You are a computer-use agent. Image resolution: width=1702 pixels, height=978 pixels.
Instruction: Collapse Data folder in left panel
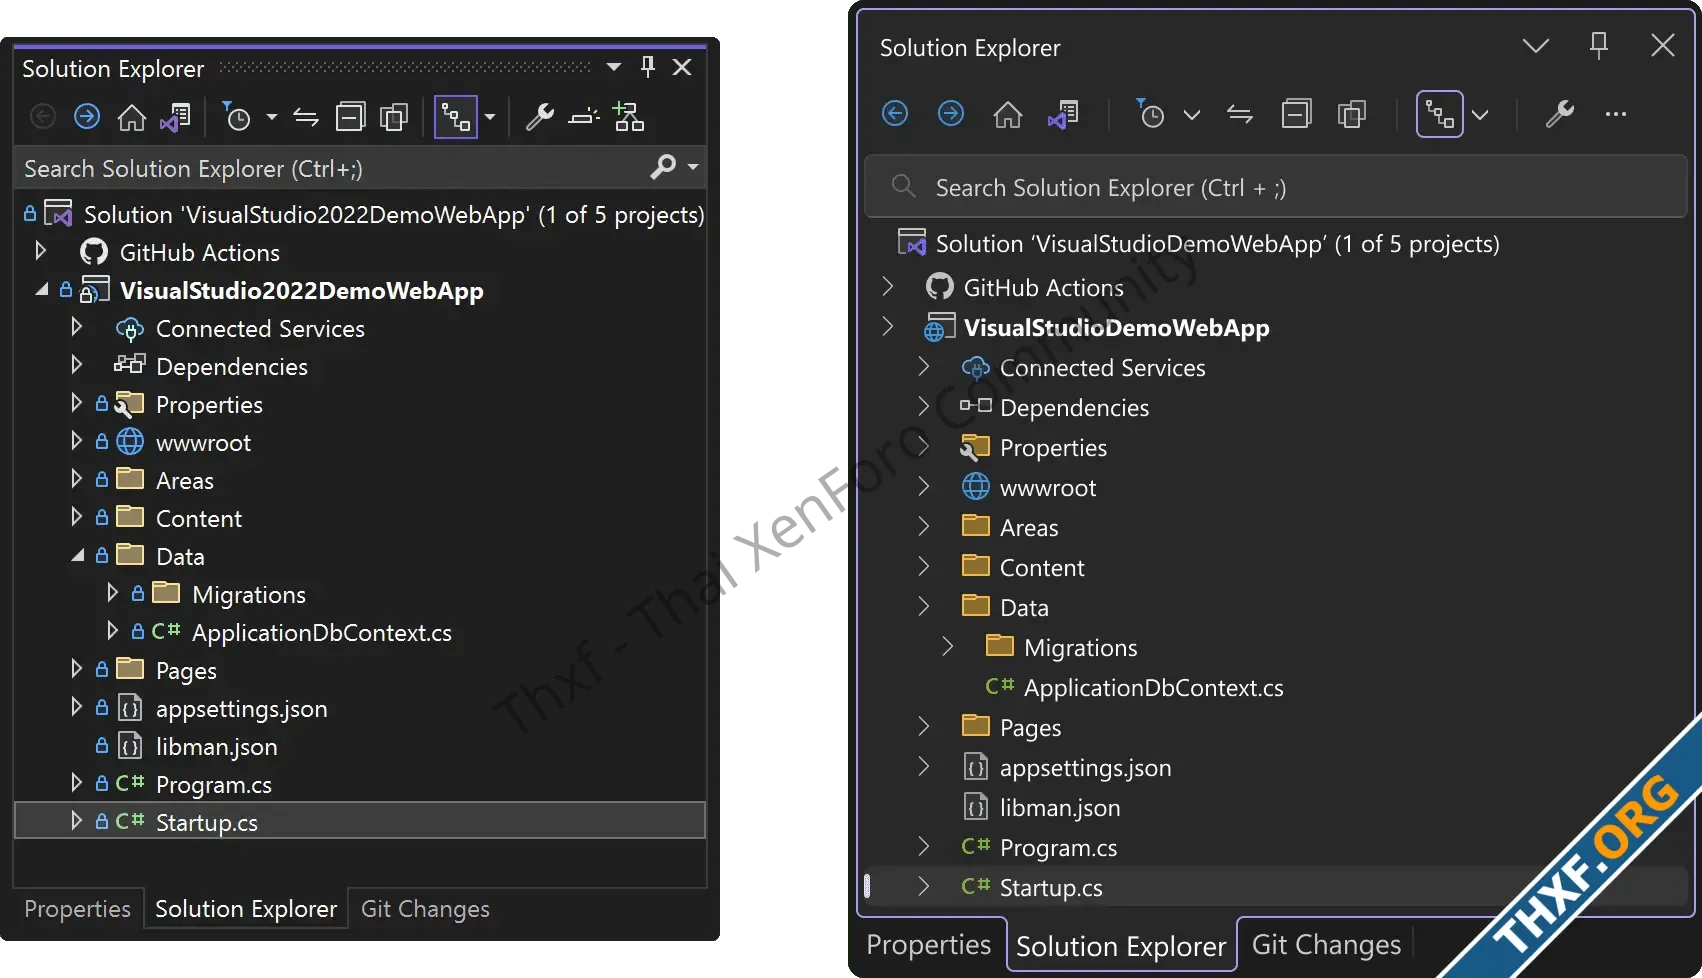click(x=77, y=555)
